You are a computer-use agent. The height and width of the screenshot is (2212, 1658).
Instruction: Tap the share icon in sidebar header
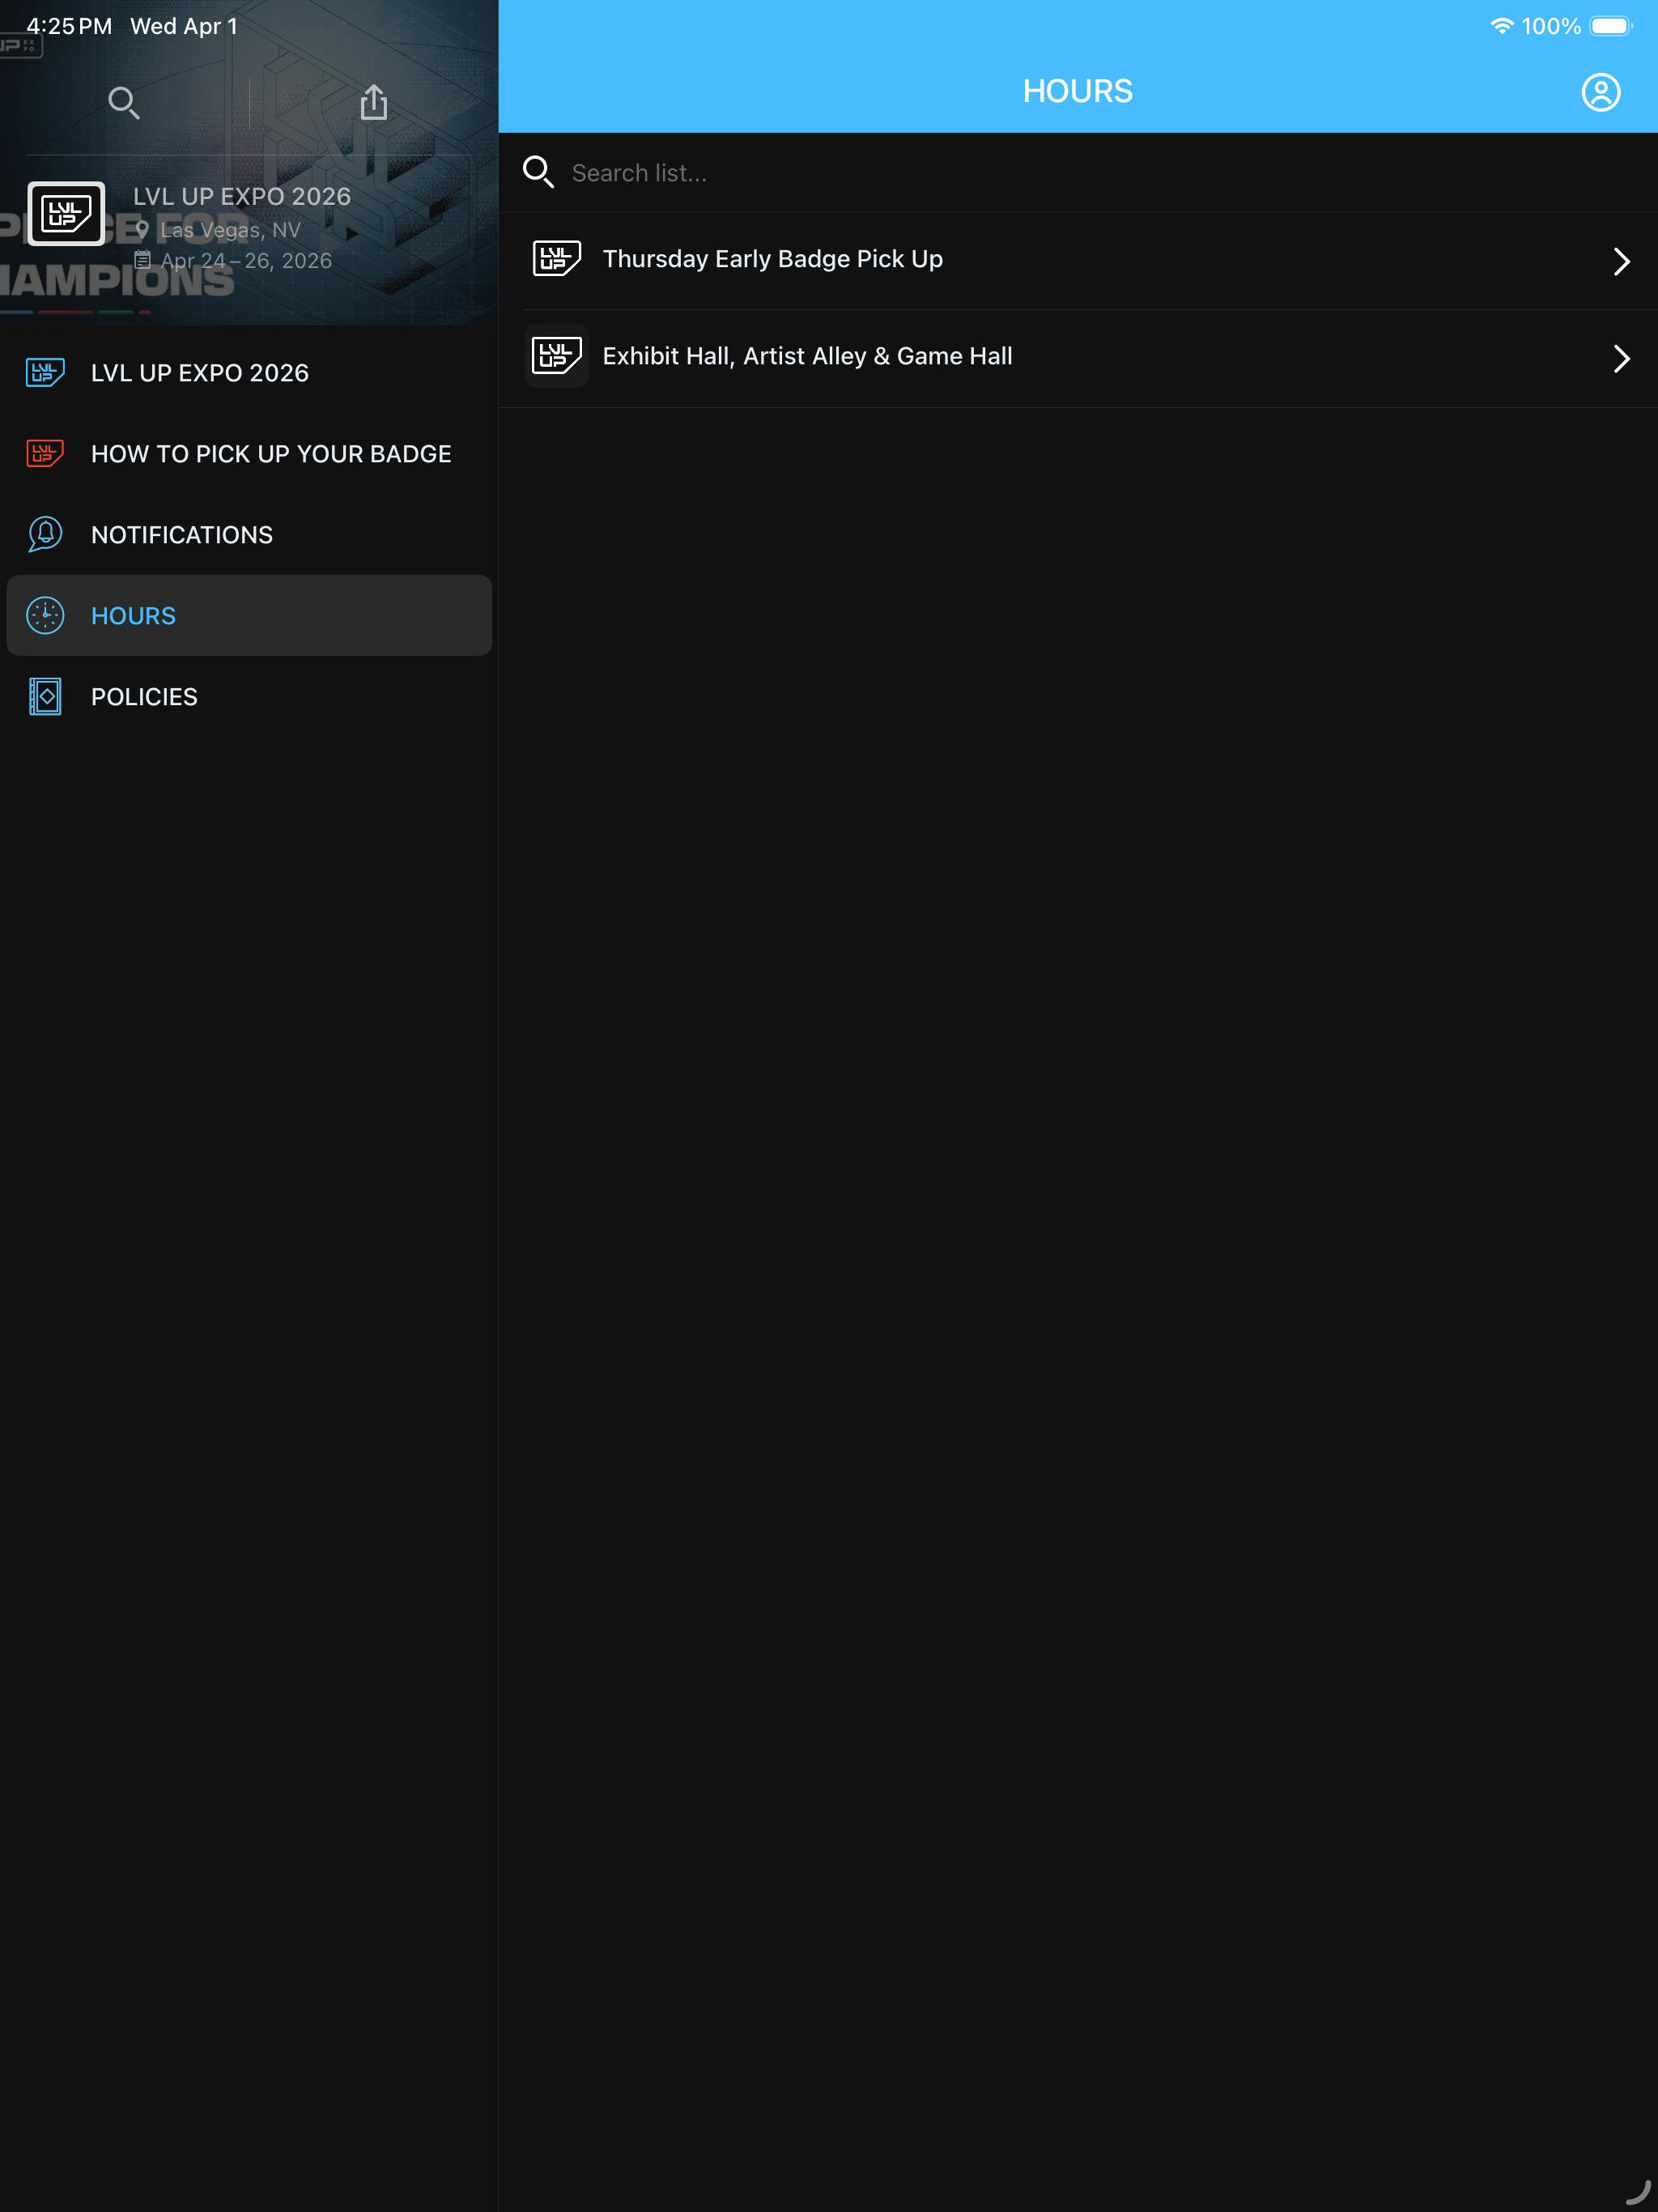374,101
